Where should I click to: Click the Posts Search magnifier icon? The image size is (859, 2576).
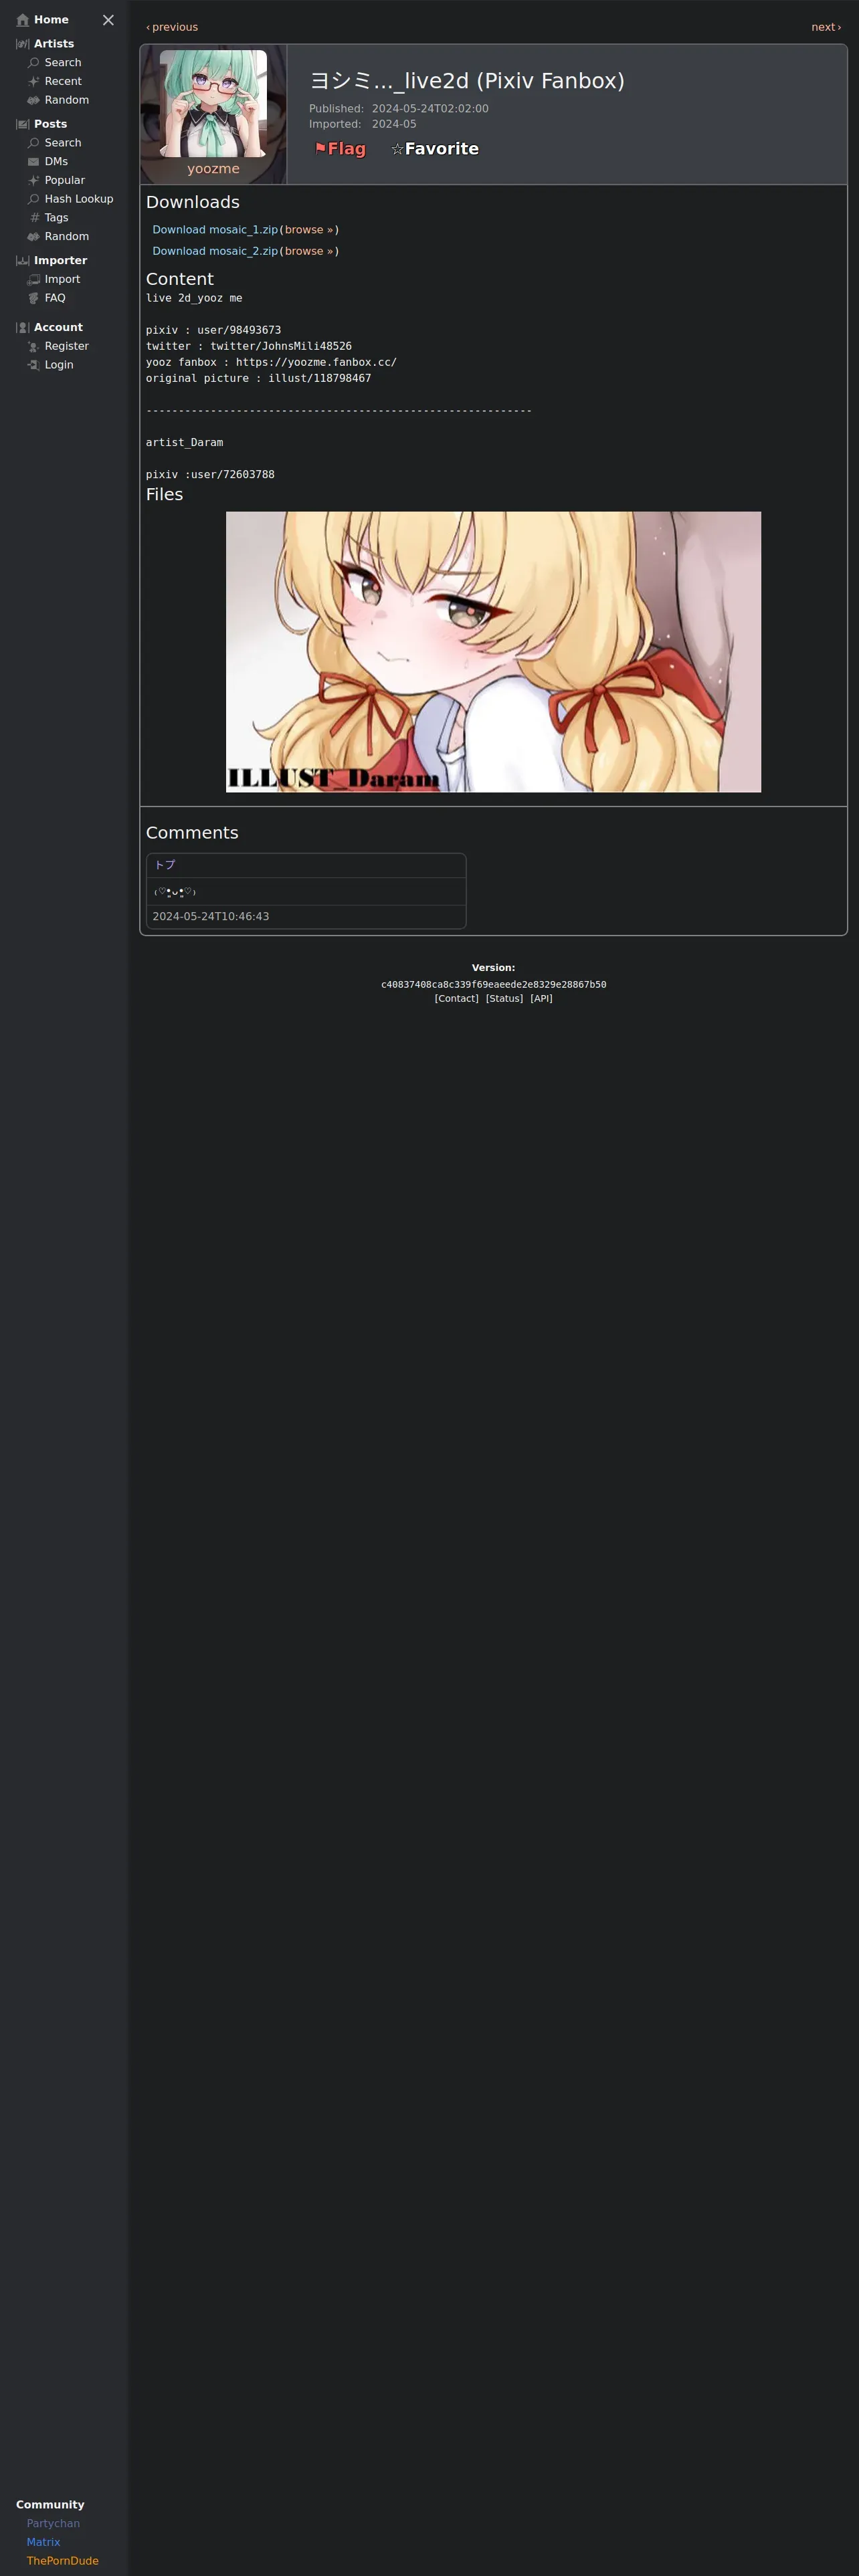[33, 143]
